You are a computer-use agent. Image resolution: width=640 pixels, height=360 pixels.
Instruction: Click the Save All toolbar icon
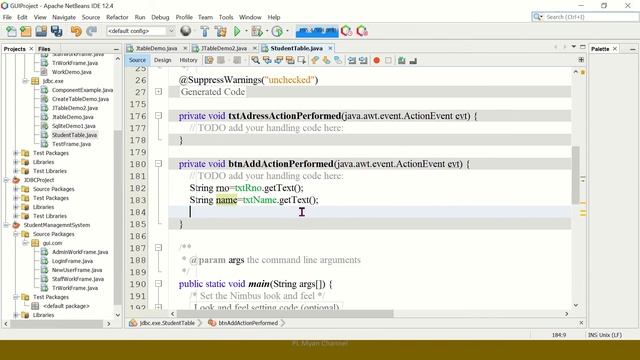click(57, 31)
